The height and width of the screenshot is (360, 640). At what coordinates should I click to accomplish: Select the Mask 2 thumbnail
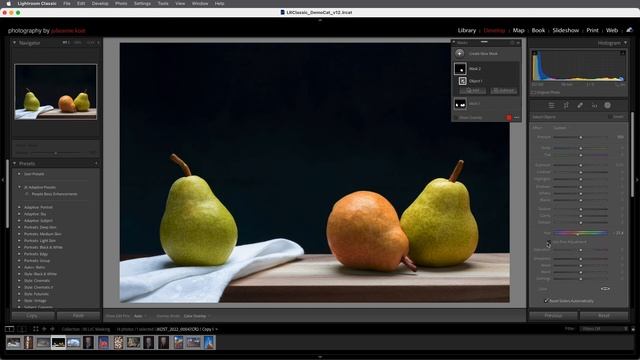click(460, 69)
